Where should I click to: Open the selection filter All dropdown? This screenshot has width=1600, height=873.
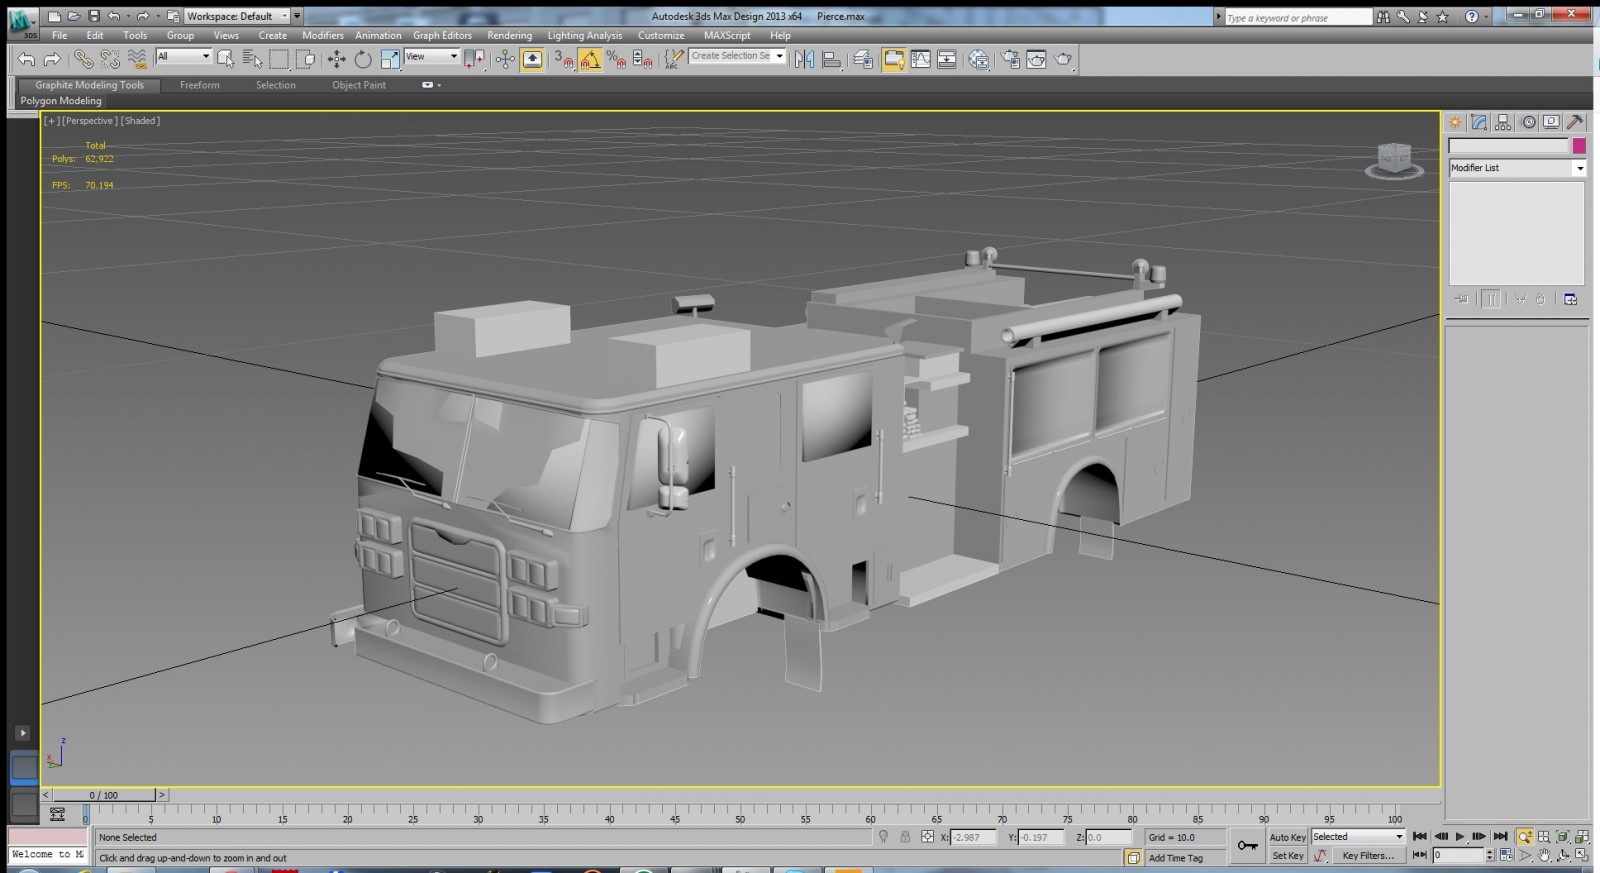[x=184, y=57]
